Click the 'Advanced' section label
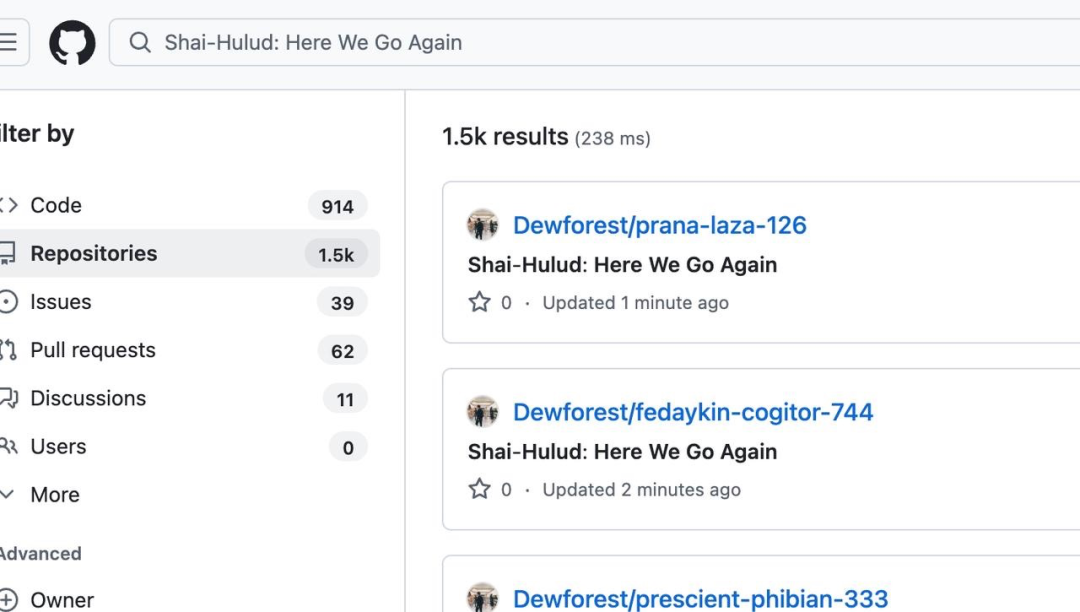Viewport: 1080px width, 612px height. (41, 553)
